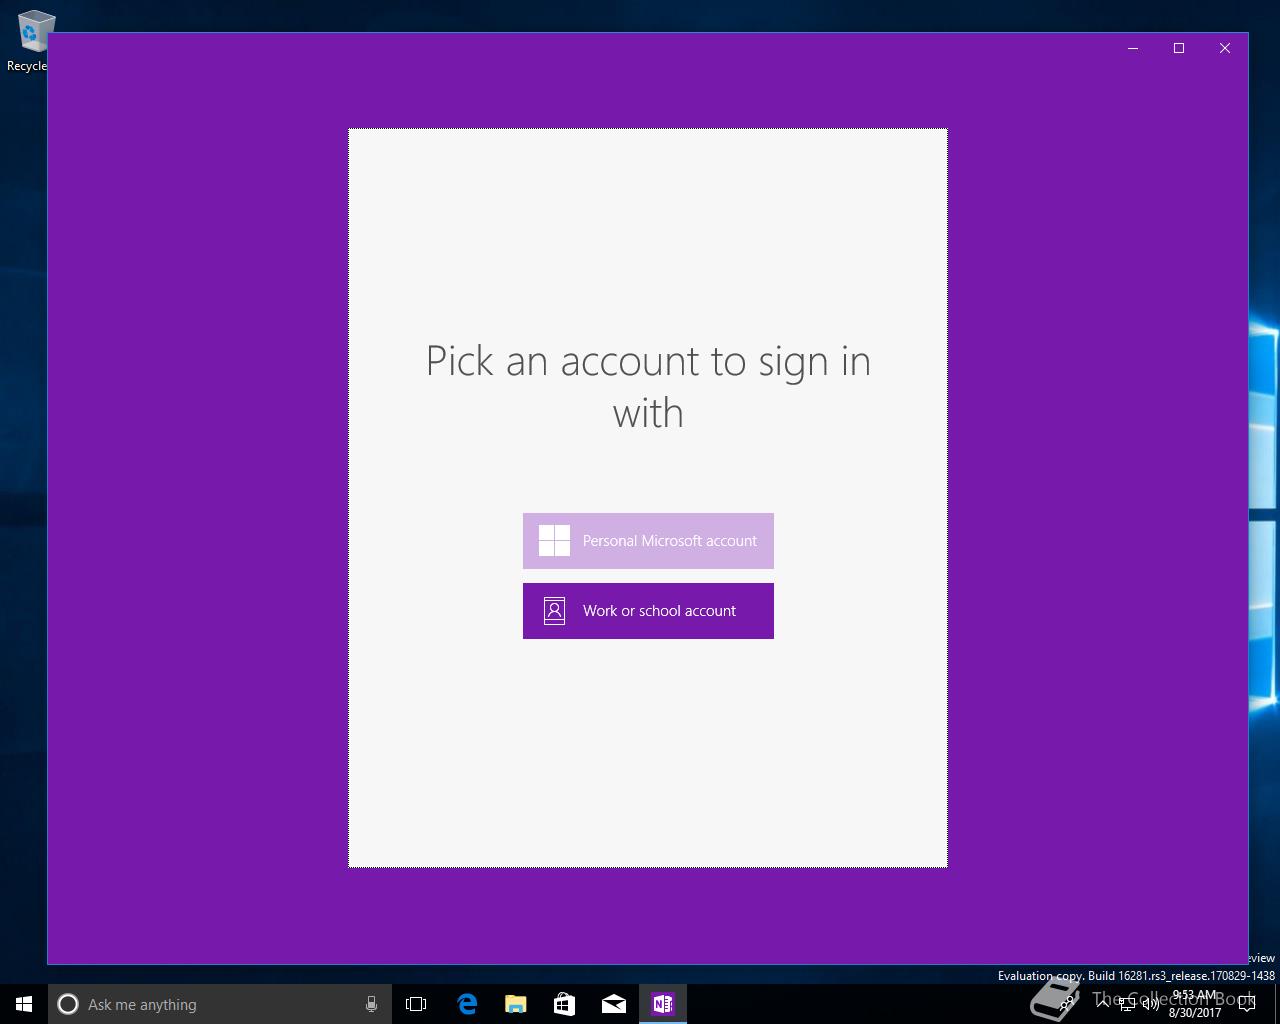Open the date and time clock
Viewport: 1280px width, 1024px height.
tap(1195, 1004)
